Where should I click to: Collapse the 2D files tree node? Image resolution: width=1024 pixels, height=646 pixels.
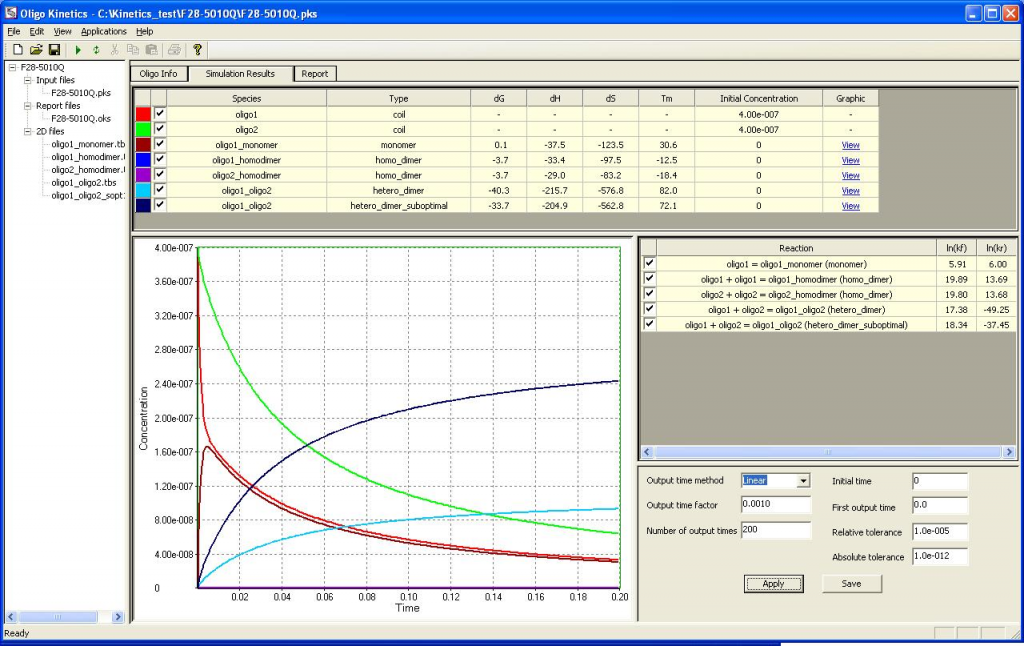[x=27, y=131]
